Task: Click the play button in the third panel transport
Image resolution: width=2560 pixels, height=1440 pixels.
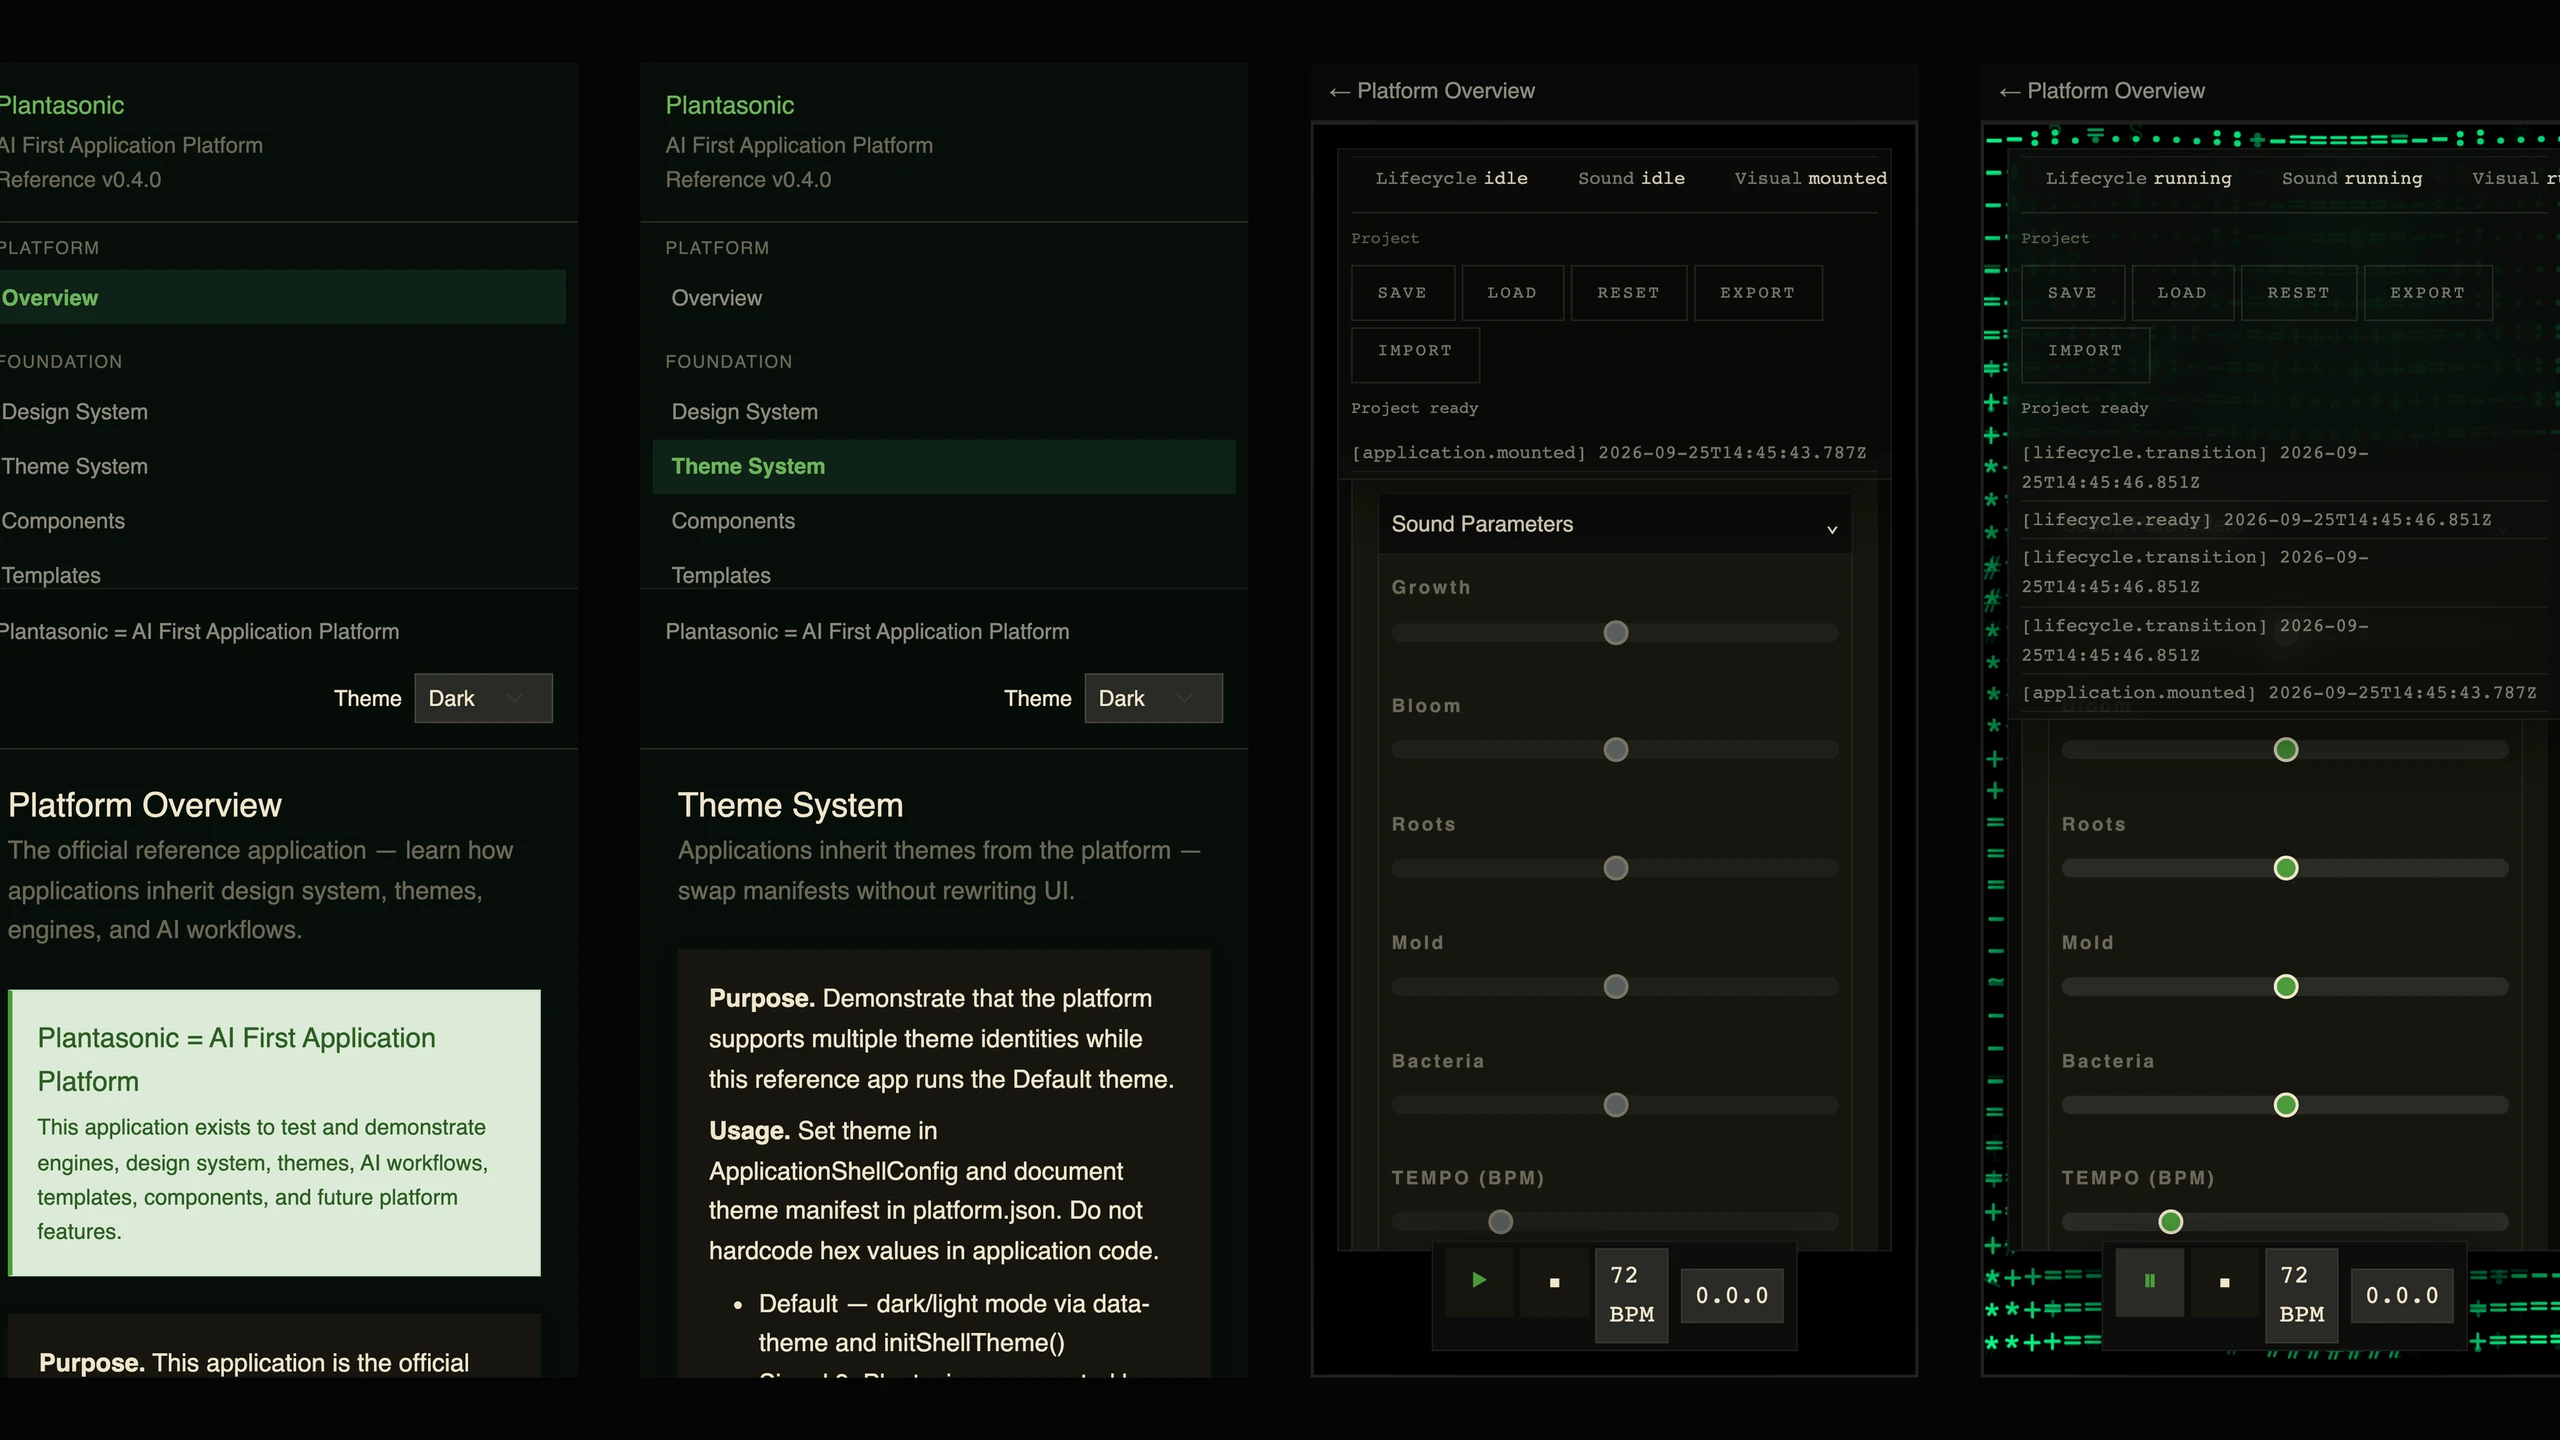Action: click(x=1479, y=1280)
